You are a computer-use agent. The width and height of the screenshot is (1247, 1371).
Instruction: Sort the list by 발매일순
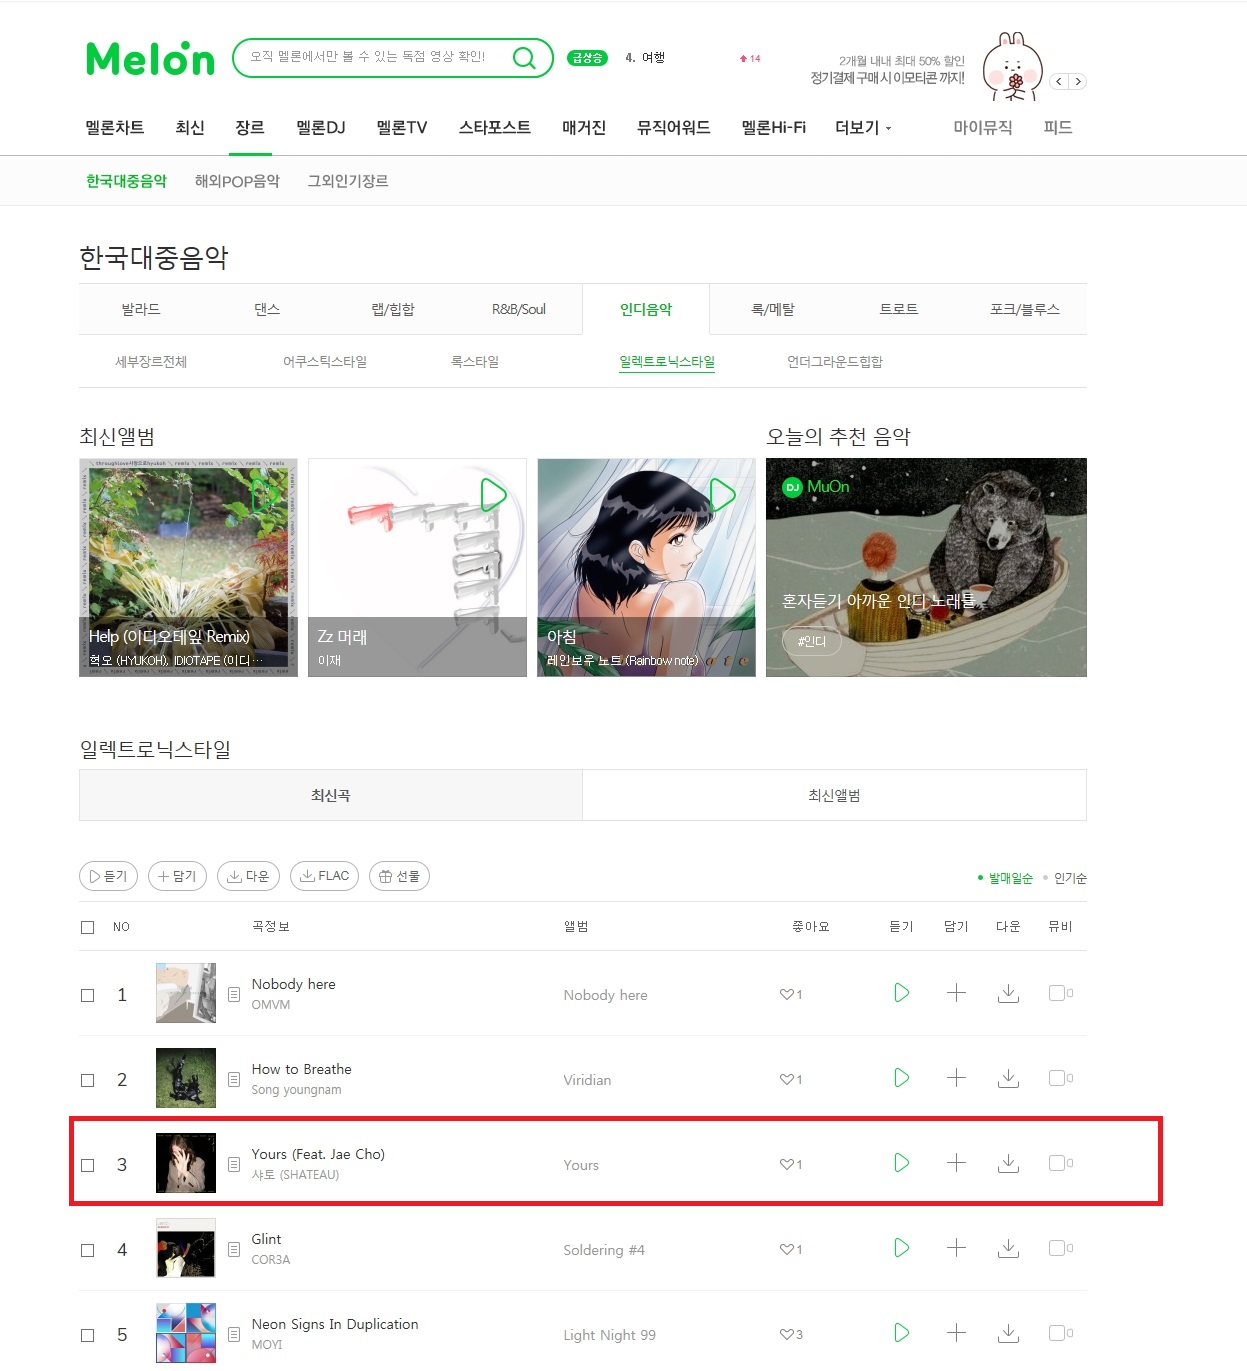coord(1010,878)
